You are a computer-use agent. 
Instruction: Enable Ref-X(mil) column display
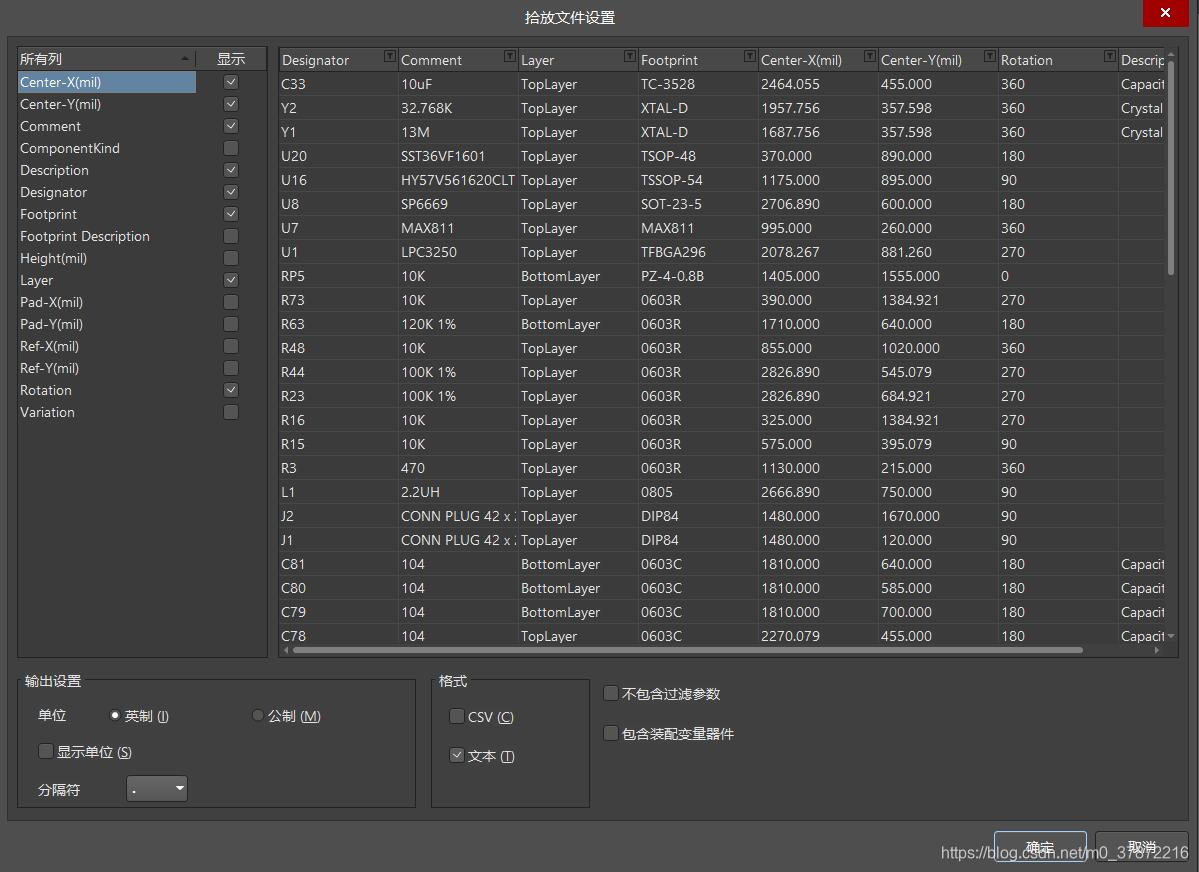click(231, 346)
